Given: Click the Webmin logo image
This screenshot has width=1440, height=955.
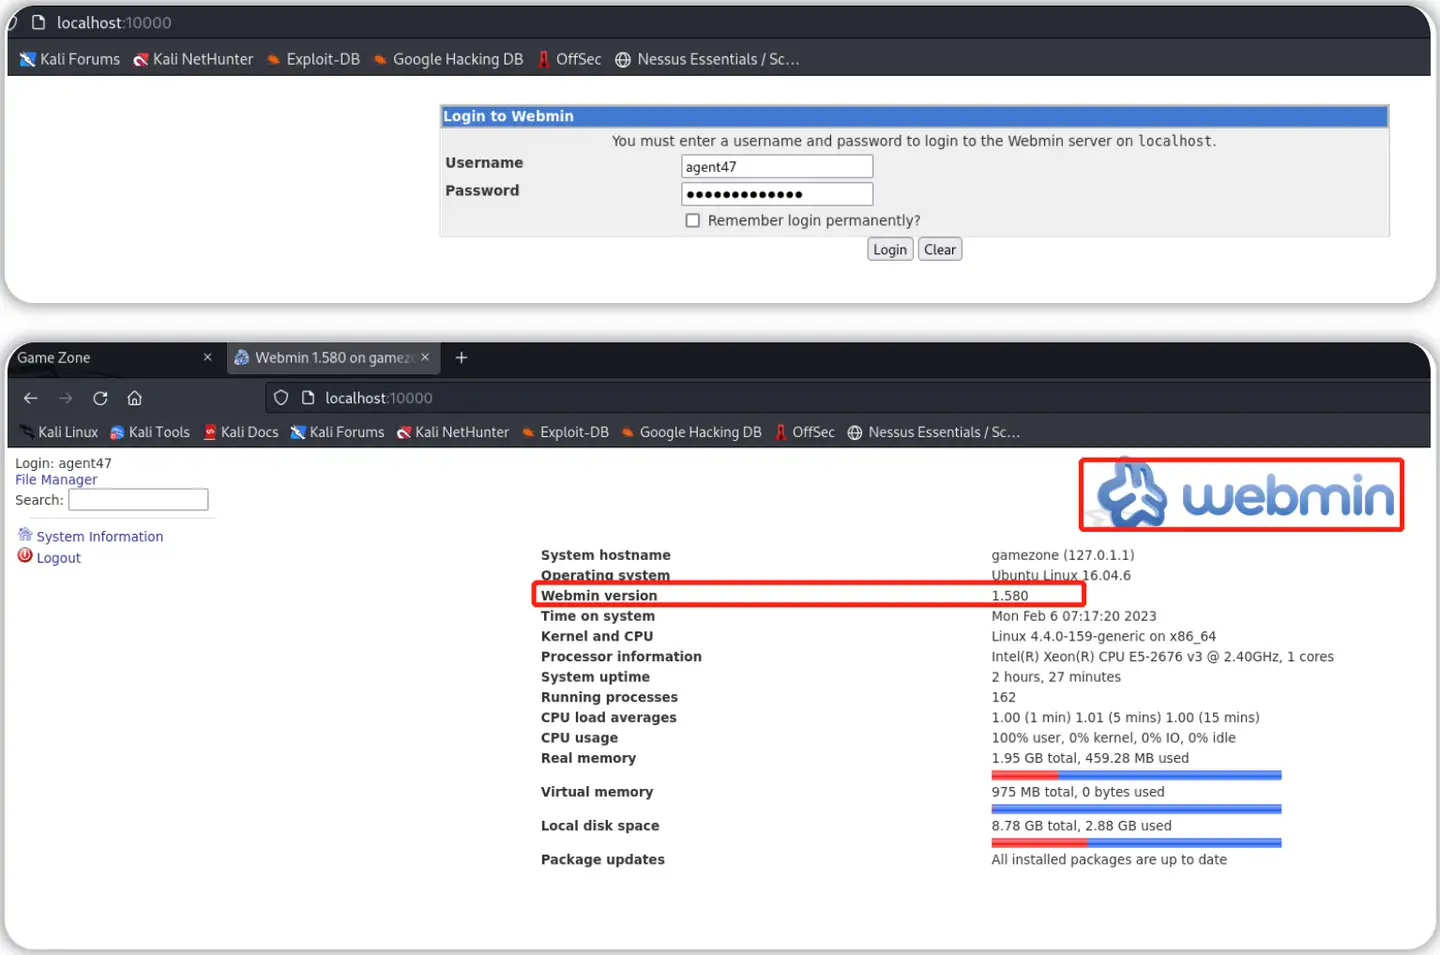Looking at the screenshot, I should (x=1242, y=494).
